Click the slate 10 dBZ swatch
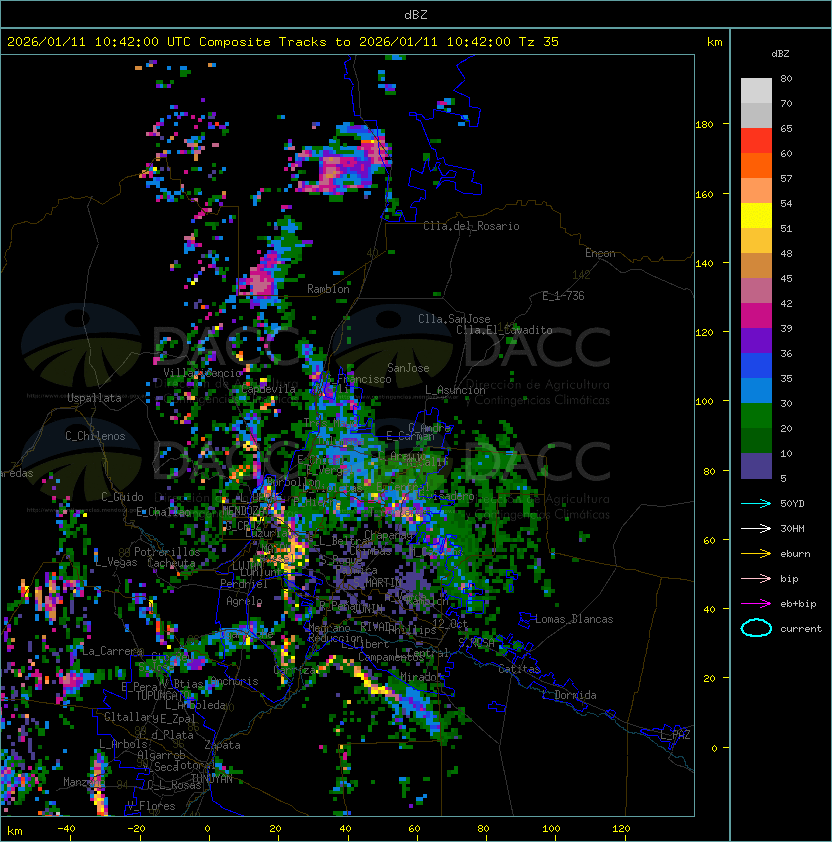Viewport: 832px width, 842px height. point(756,466)
